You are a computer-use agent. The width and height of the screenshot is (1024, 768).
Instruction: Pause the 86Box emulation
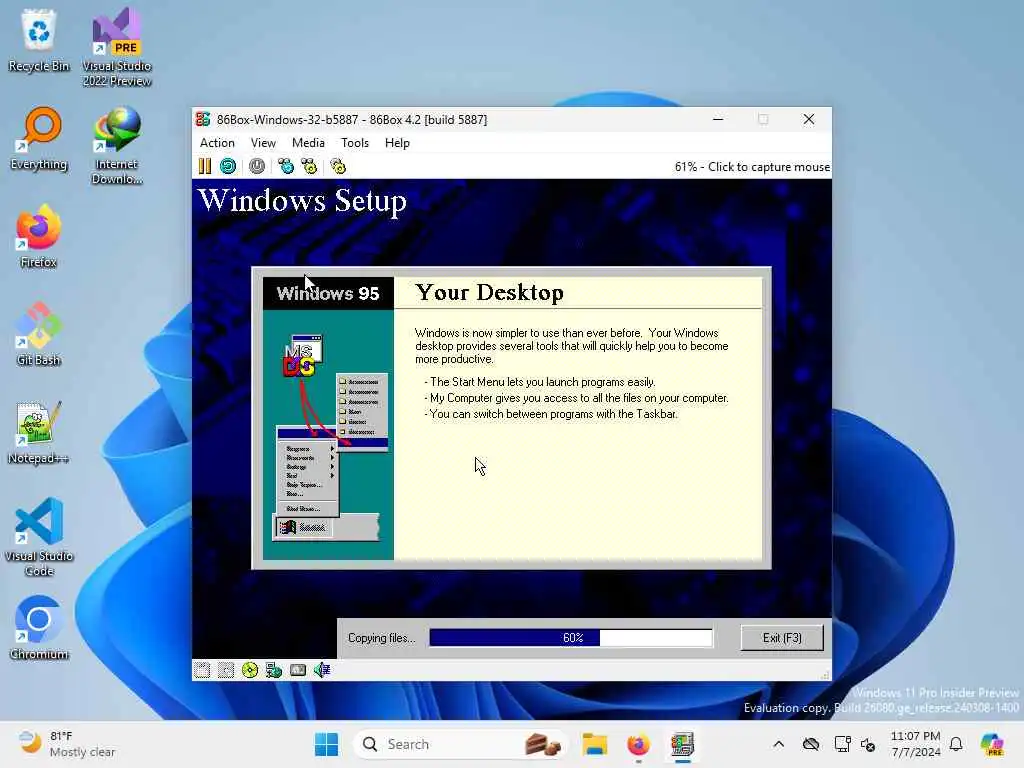[204, 167]
